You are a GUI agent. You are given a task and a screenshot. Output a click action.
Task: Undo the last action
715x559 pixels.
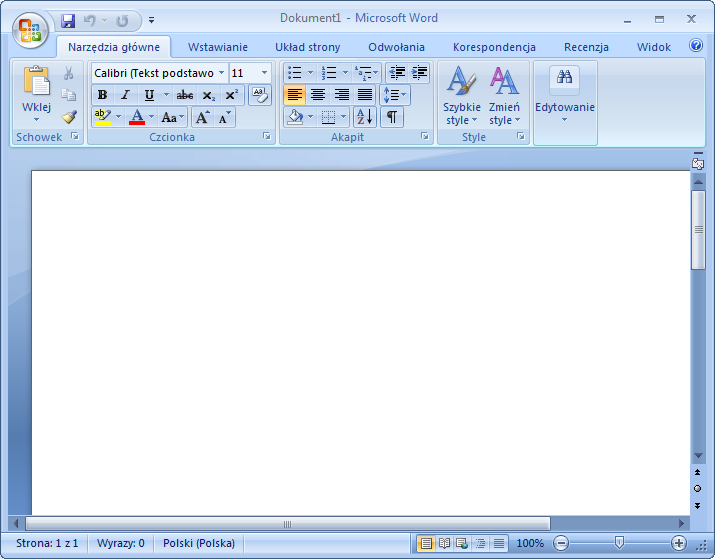(90, 21)
